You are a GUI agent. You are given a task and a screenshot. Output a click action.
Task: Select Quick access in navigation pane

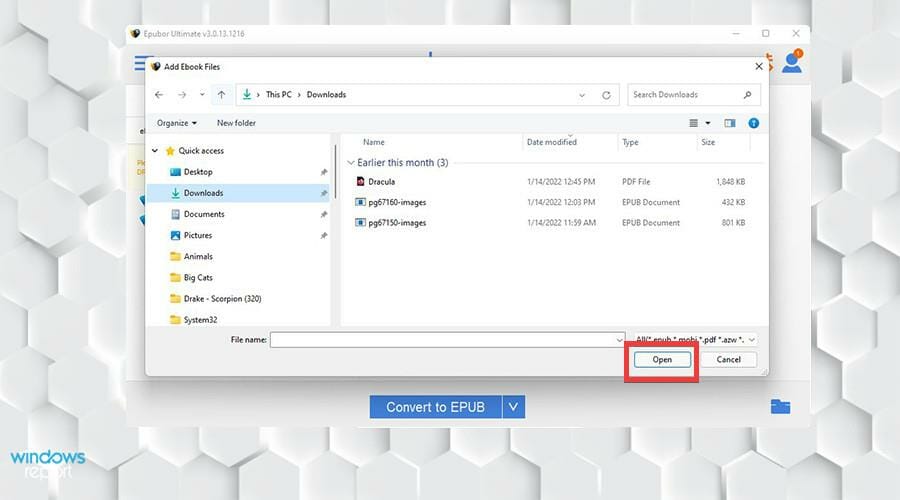(201, 150)
